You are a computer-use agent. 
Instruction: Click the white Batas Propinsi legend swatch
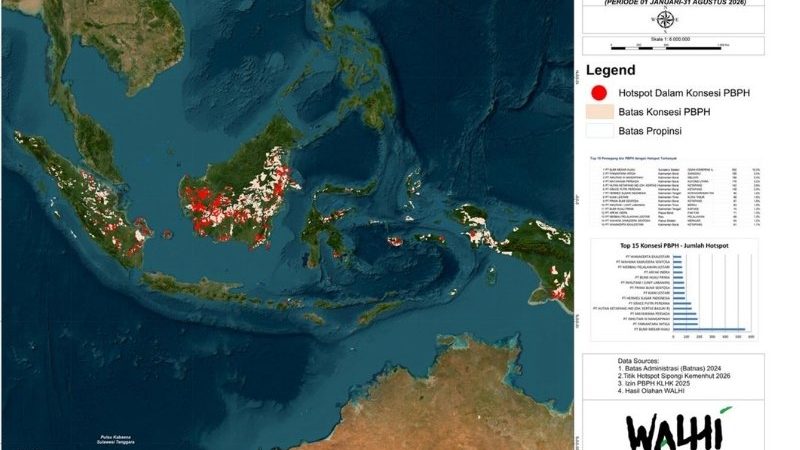(x=600, y=131)
